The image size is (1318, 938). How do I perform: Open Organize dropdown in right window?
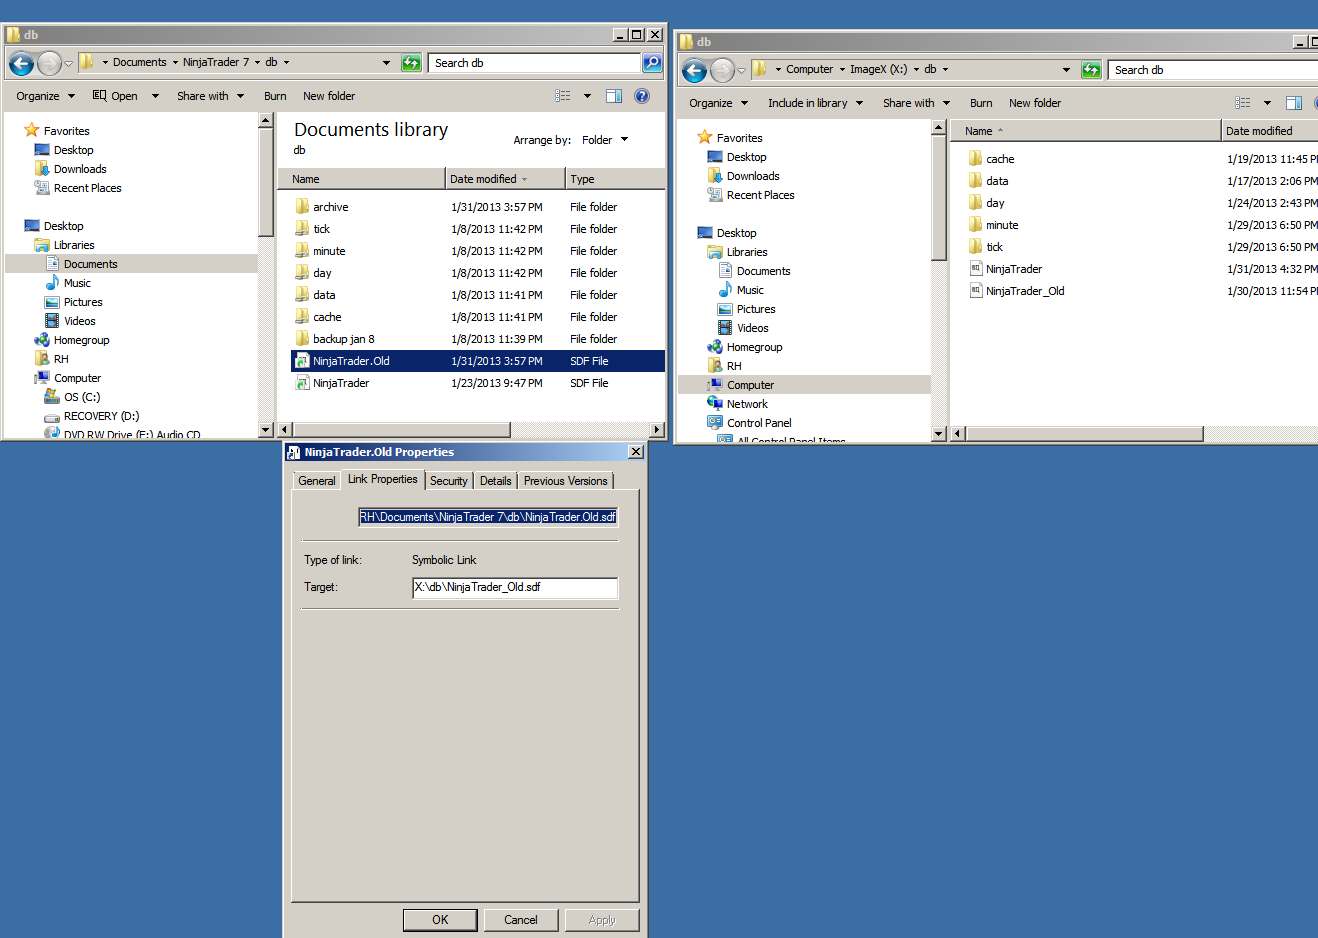click(x=718, y=103)
